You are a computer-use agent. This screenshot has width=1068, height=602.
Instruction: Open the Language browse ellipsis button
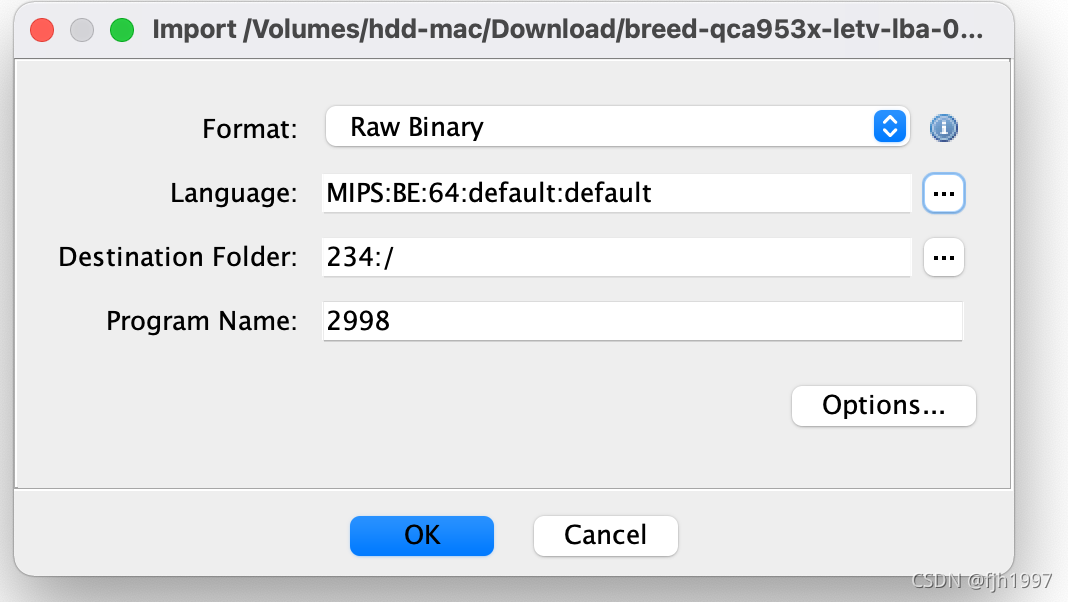[x=943, y=193]
